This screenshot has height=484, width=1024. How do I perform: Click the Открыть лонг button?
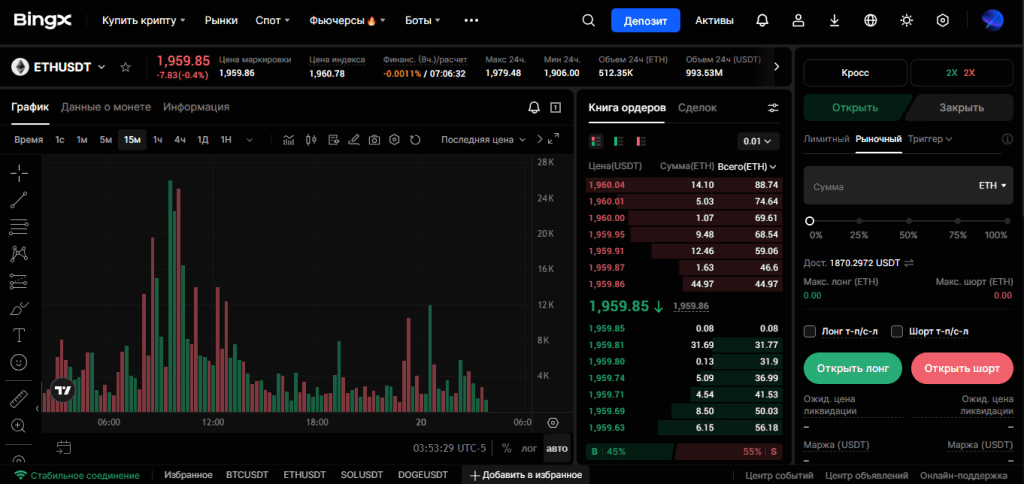(x=852, y=368)
